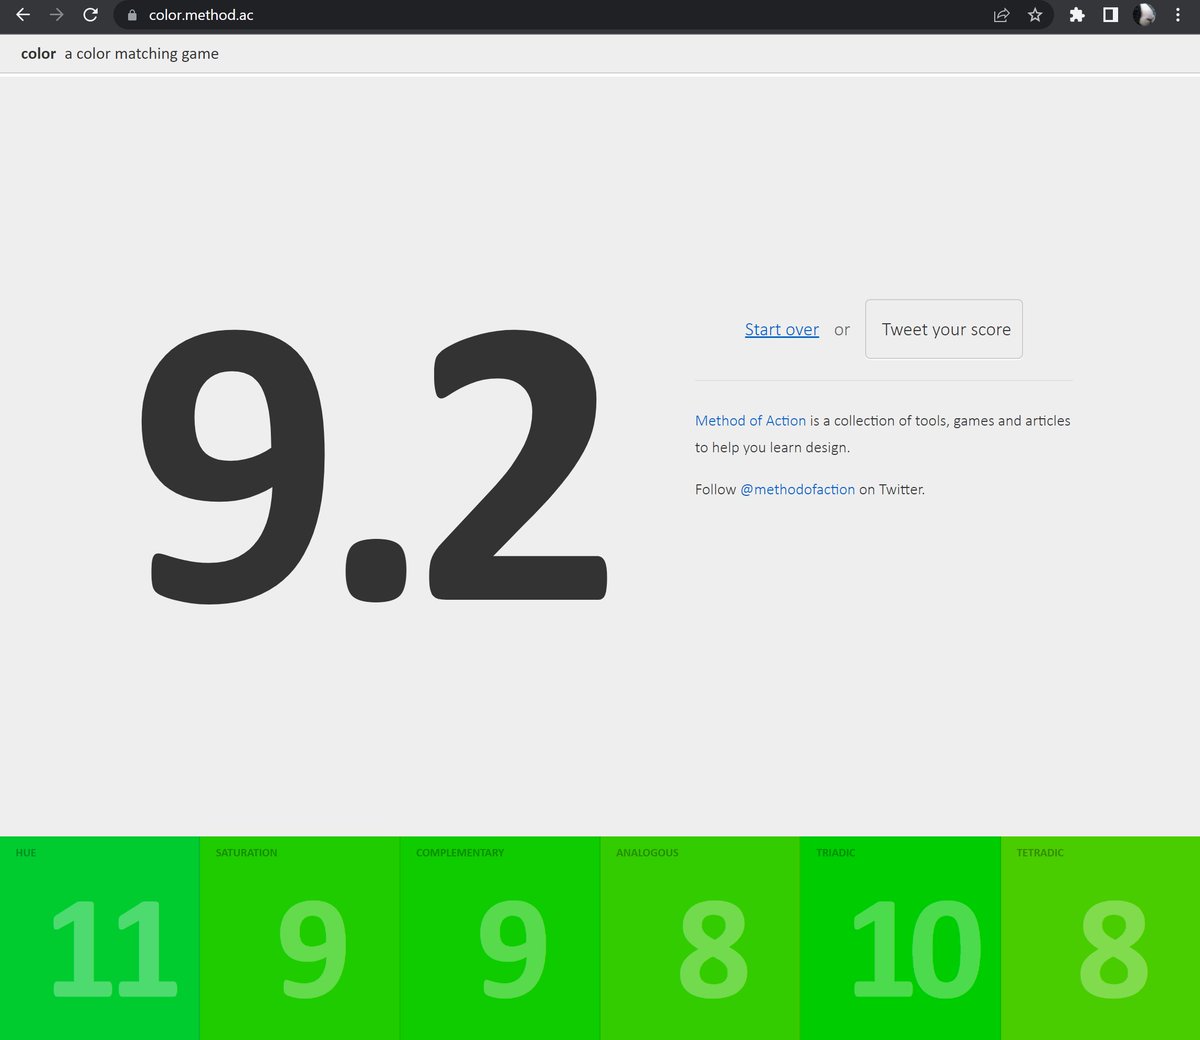Viewport: 1200px width, 1040px height.
Task: Click the 'color' site title
Action: coord(38,54)
